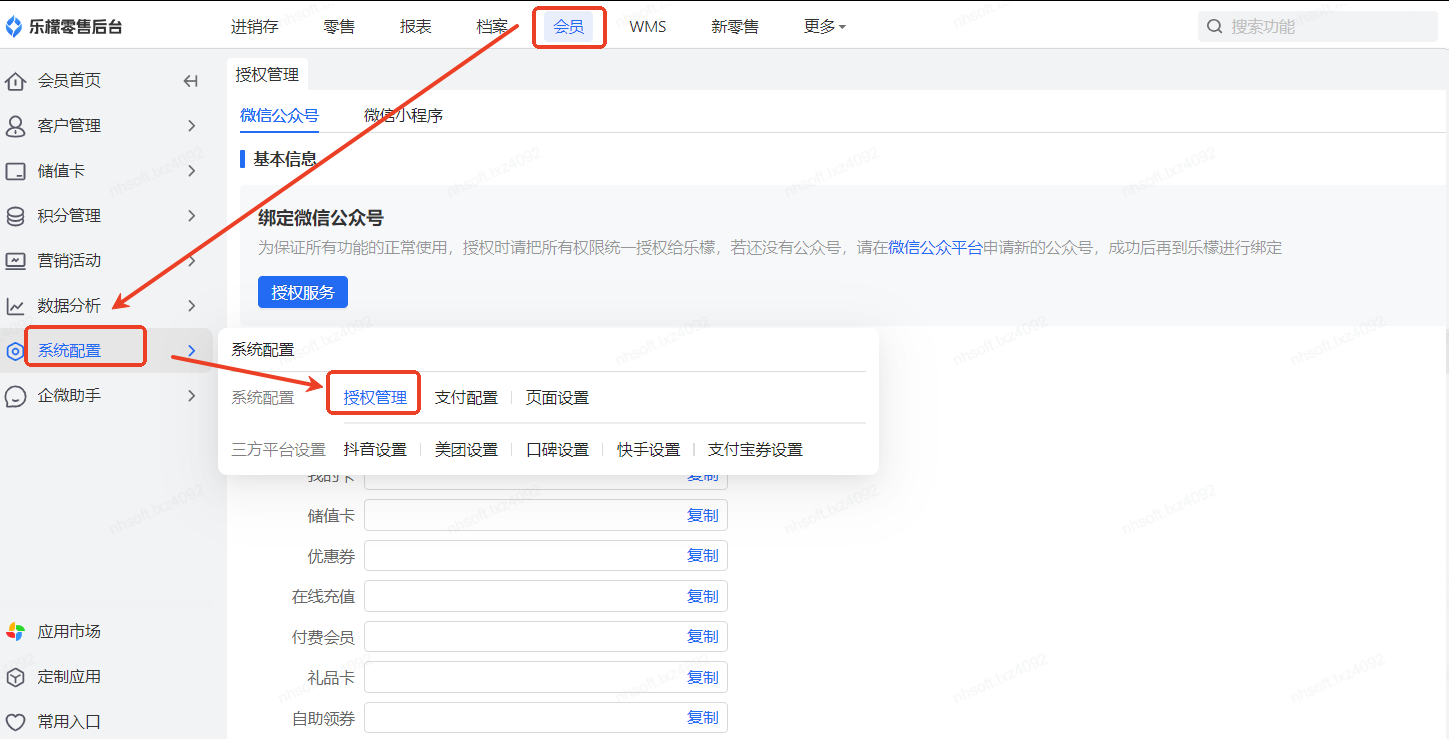Open the 更多 dropdown menu
Screen dimensions: 1449x739
click(825, 27)
